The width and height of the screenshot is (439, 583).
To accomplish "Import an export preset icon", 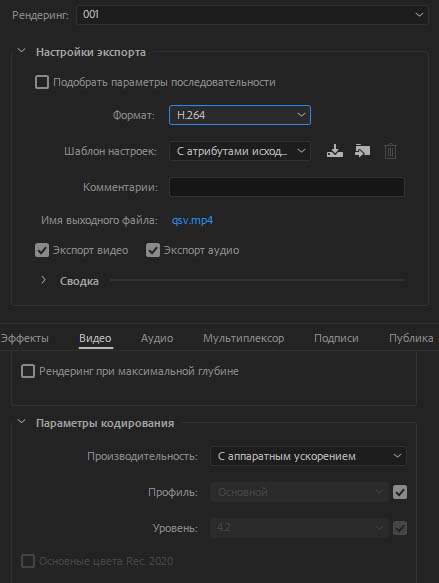I will (x=362, y=151).
